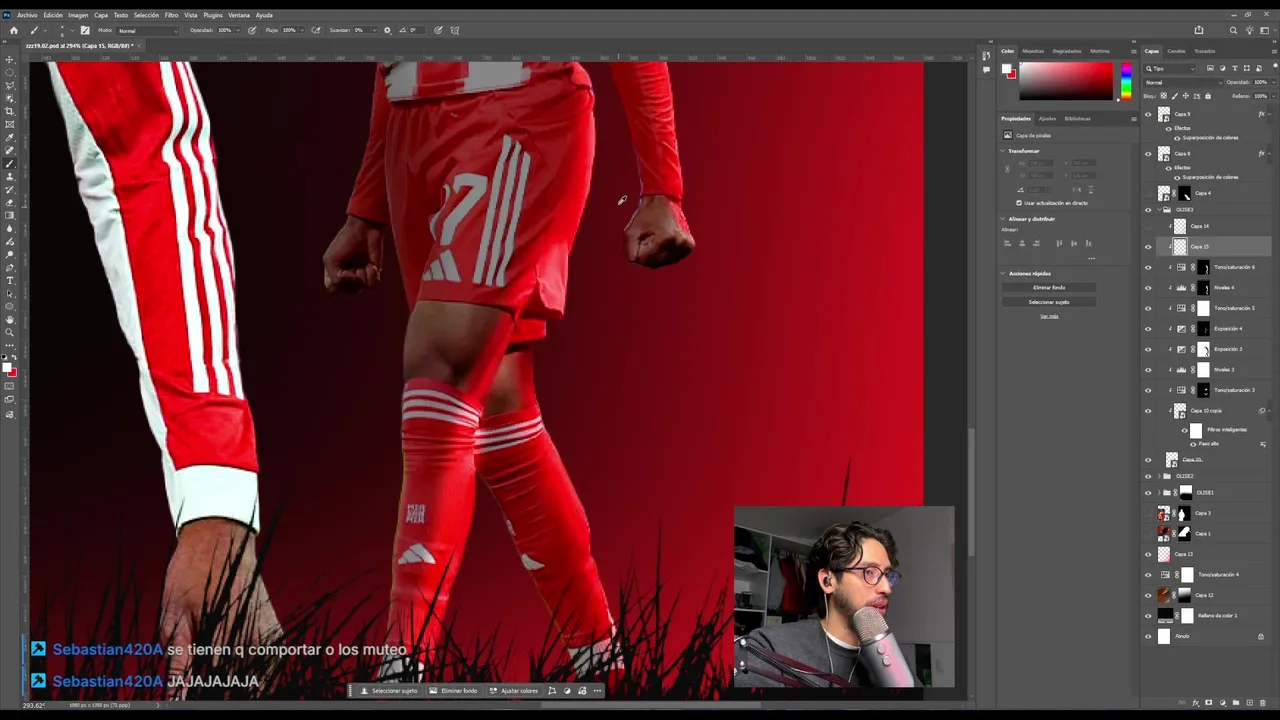Switch to the Canales tab
The image size is (1280, 720).
pyautogui.click(x=1176, y=51)
